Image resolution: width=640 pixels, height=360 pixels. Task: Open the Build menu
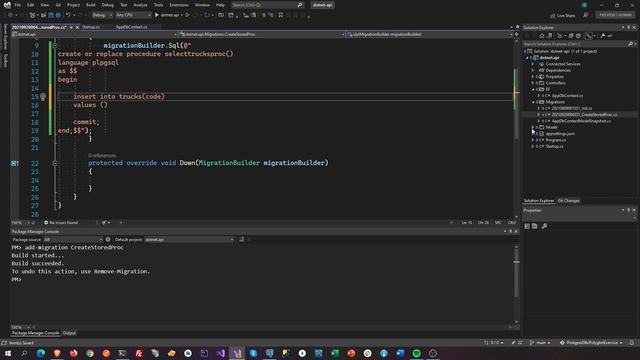point(91,5)
